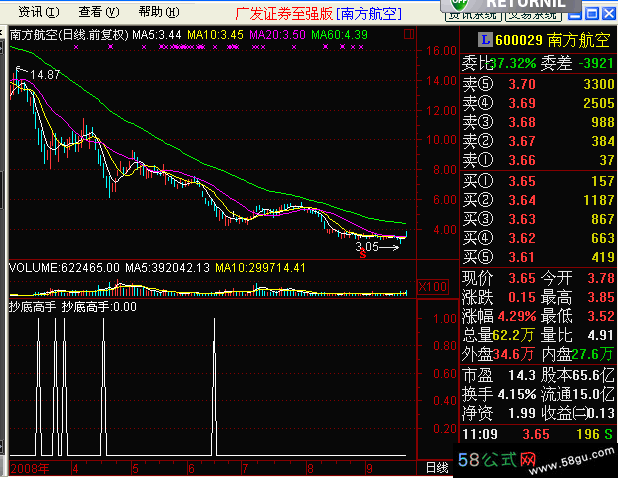Click the VOLUME:622465.00 label

tap(64, 268)
